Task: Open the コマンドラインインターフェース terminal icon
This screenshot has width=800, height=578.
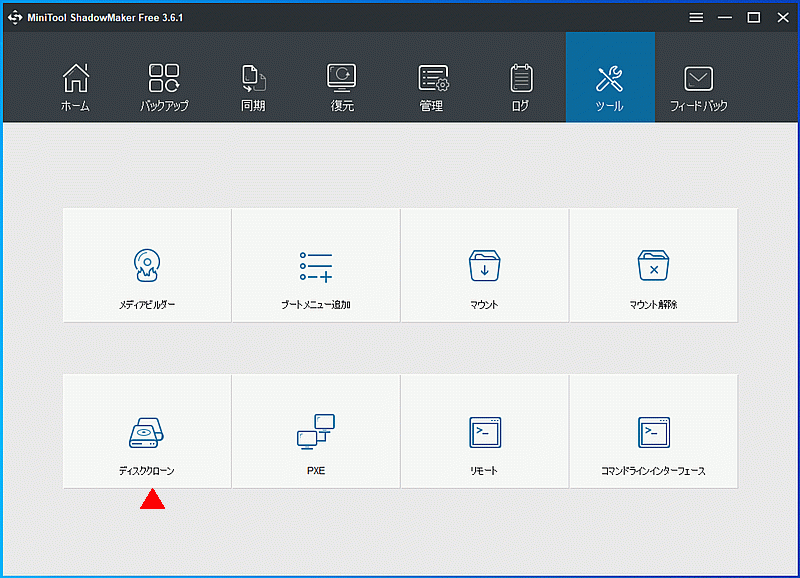Action: coord(654,433)
